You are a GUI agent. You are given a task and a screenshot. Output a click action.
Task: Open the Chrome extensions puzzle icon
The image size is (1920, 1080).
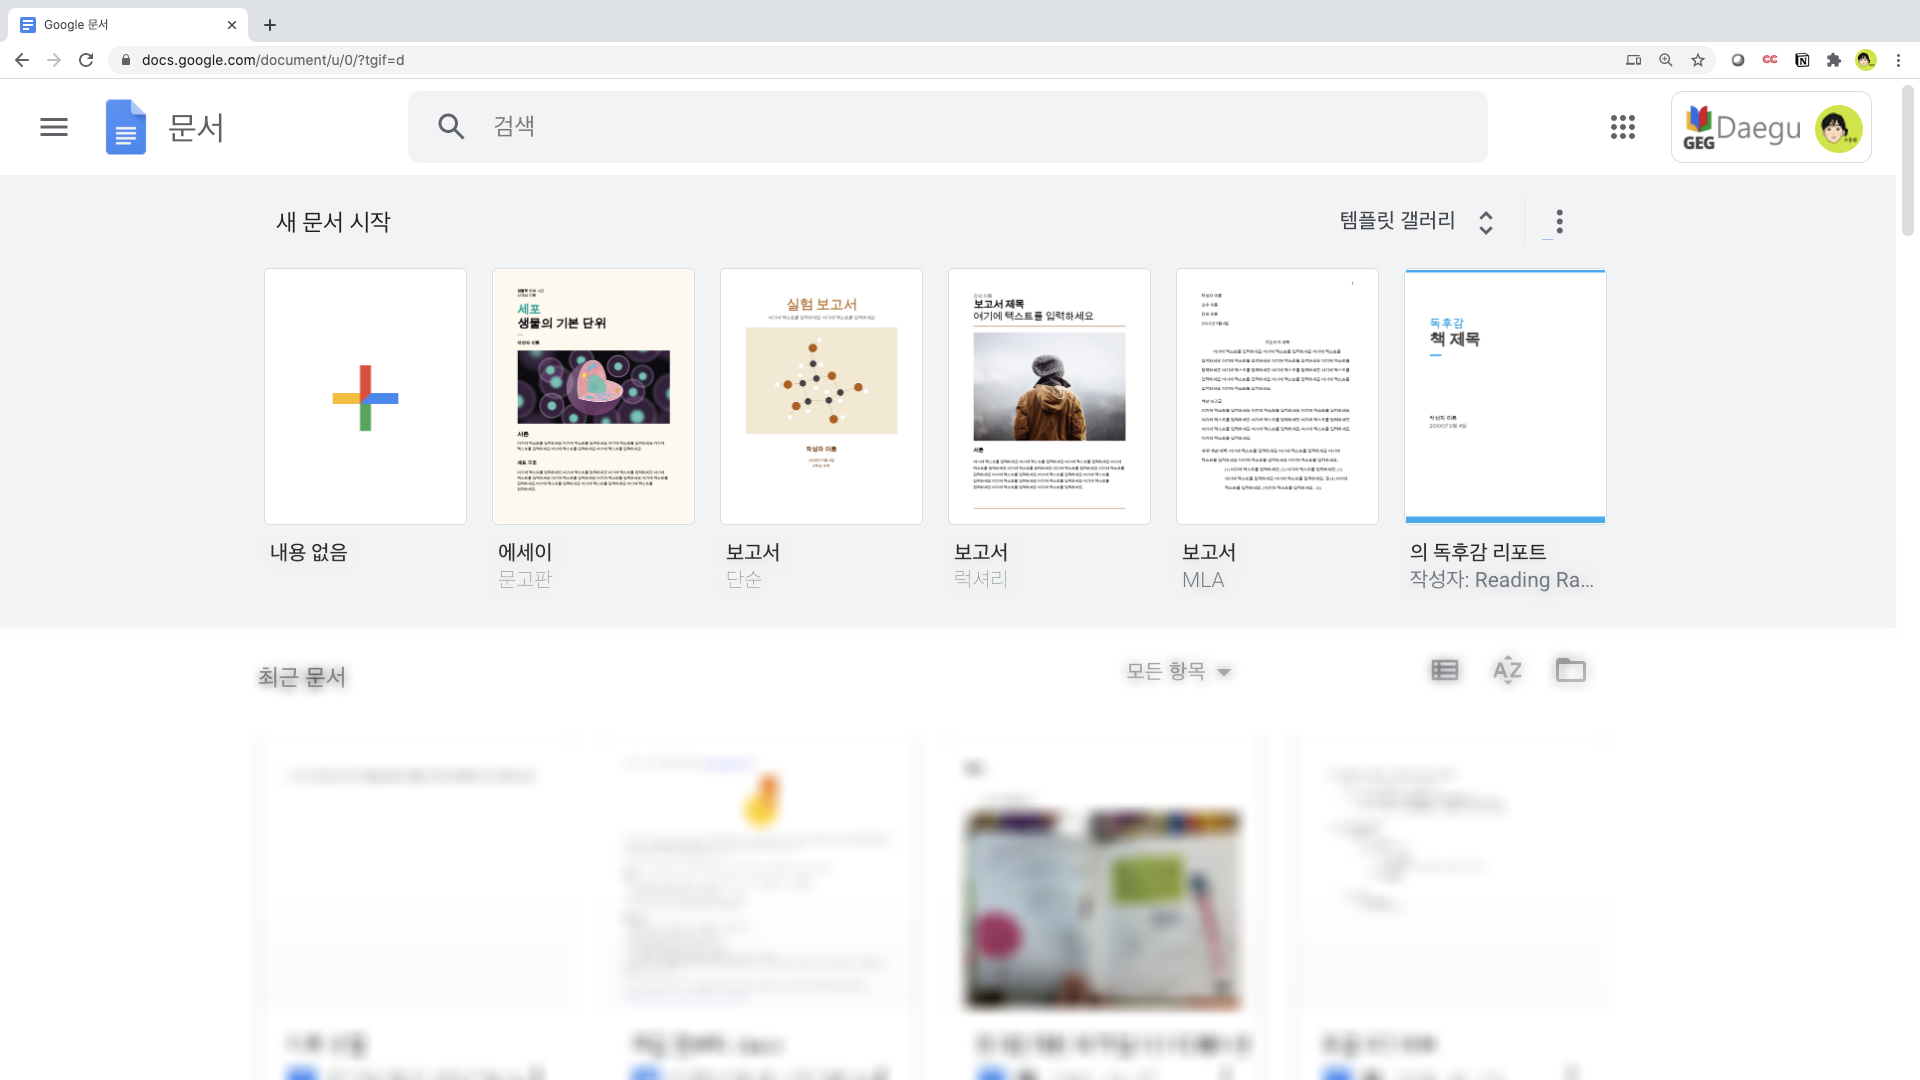1833,60
